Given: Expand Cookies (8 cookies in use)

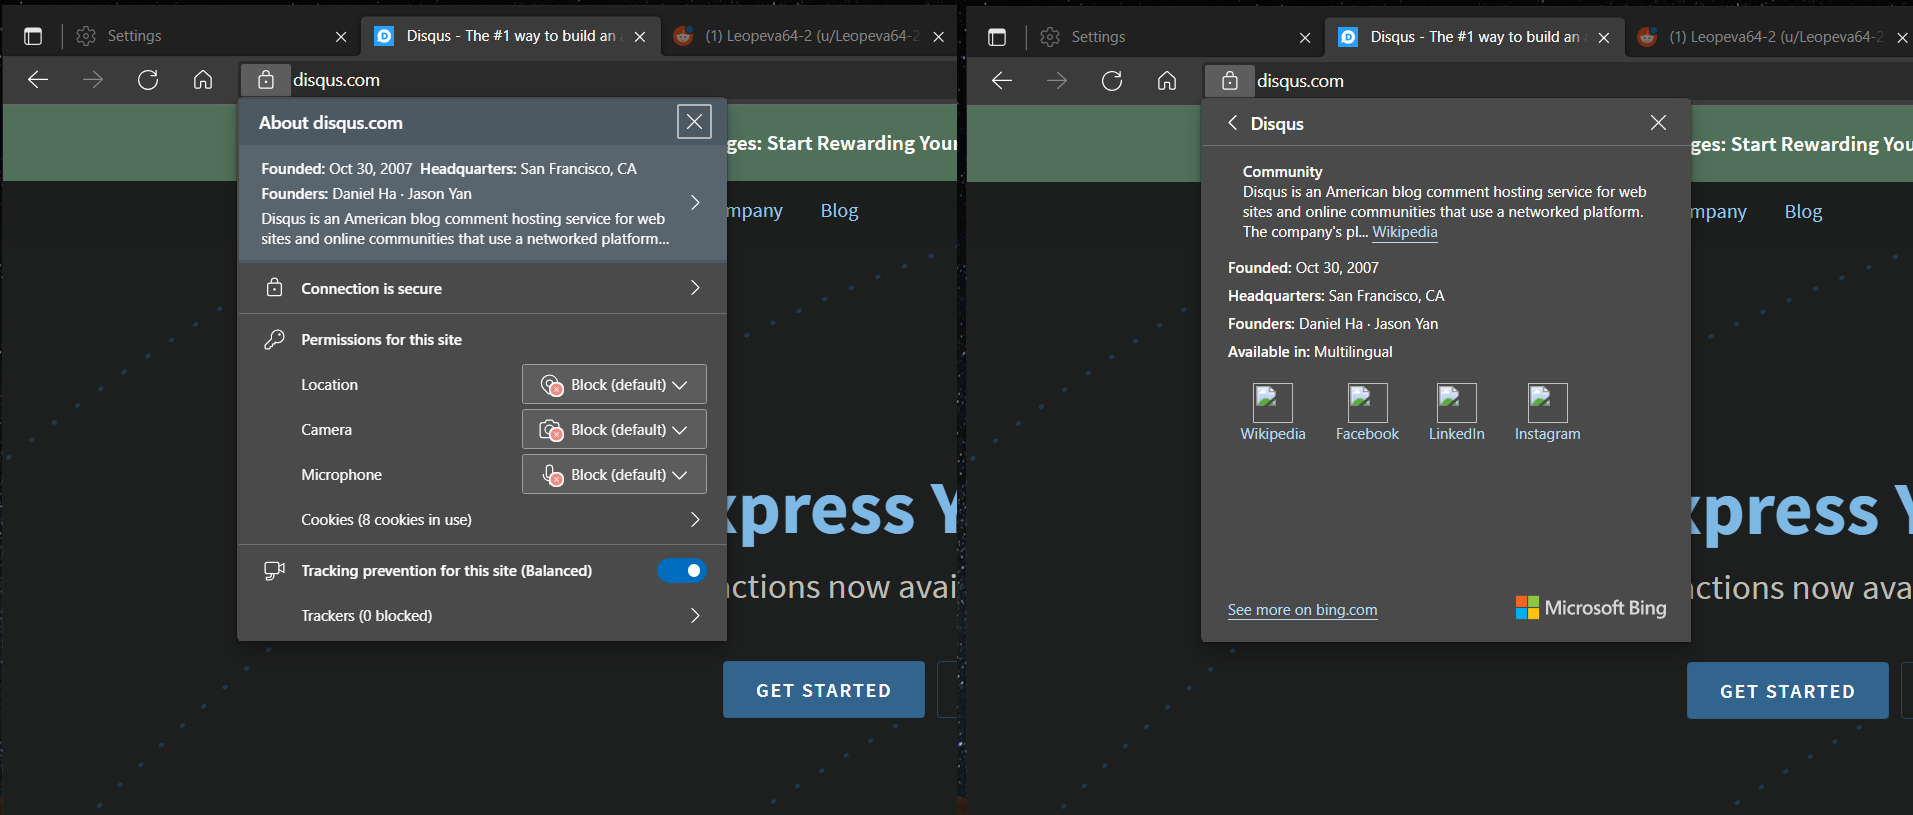Looking at the screenshot, I should 695,520.
